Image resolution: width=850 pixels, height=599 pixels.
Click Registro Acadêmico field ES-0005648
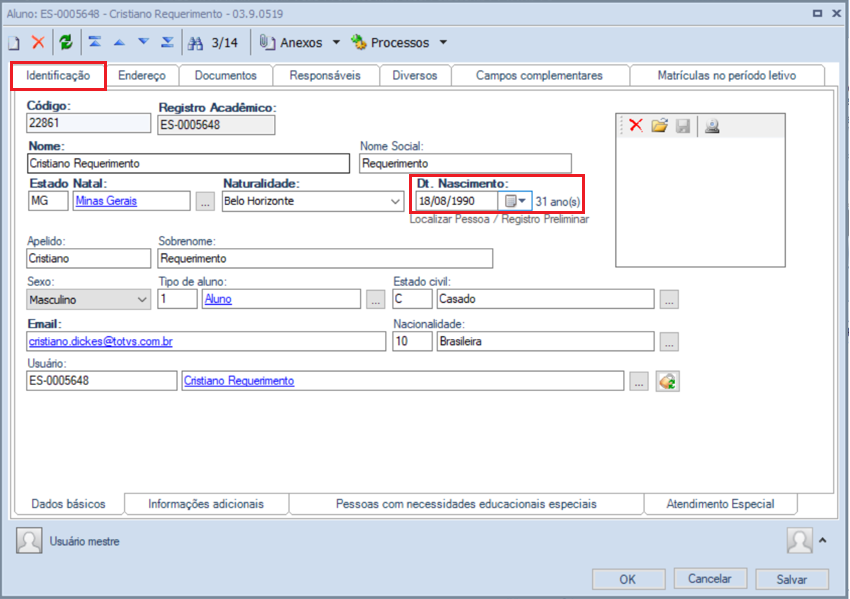(216, 125)
